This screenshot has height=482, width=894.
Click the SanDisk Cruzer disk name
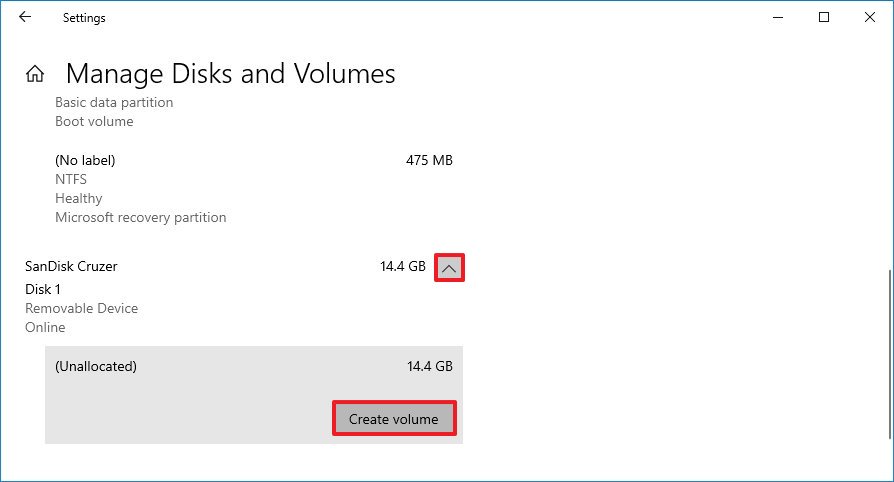pyautogui.click(x=71, y=267)
